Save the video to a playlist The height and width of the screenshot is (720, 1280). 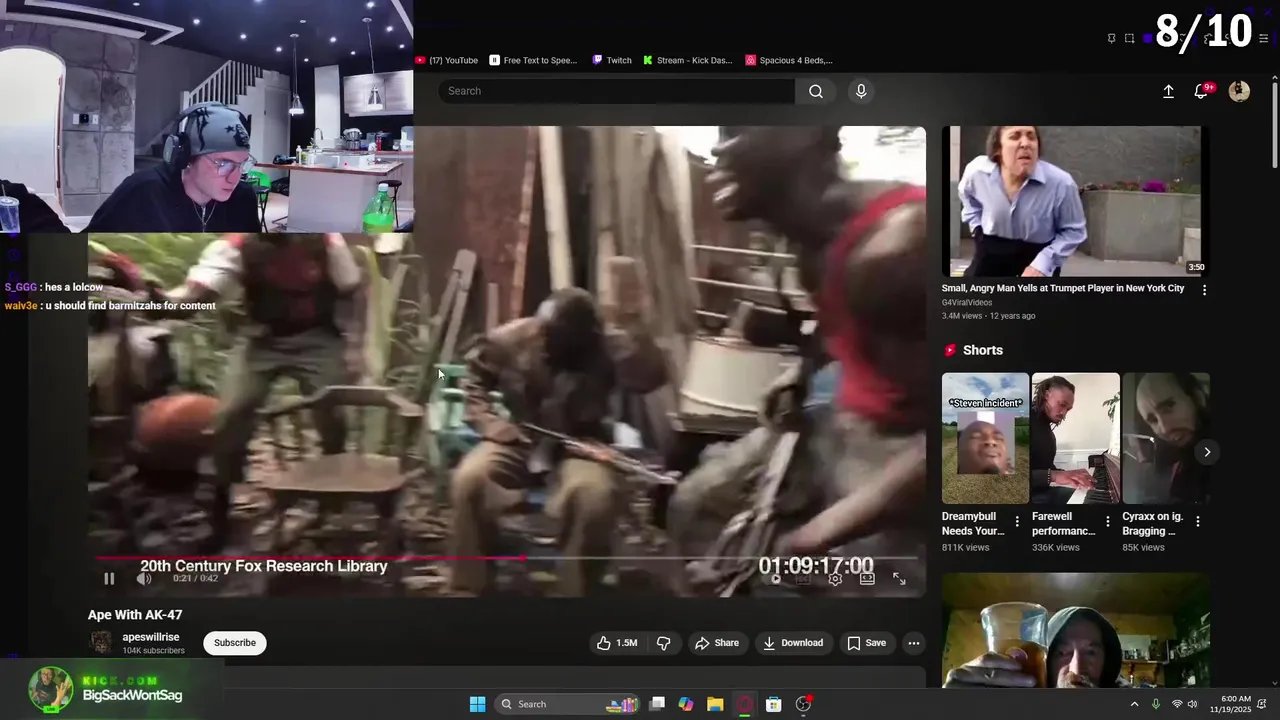click(867, 643)
